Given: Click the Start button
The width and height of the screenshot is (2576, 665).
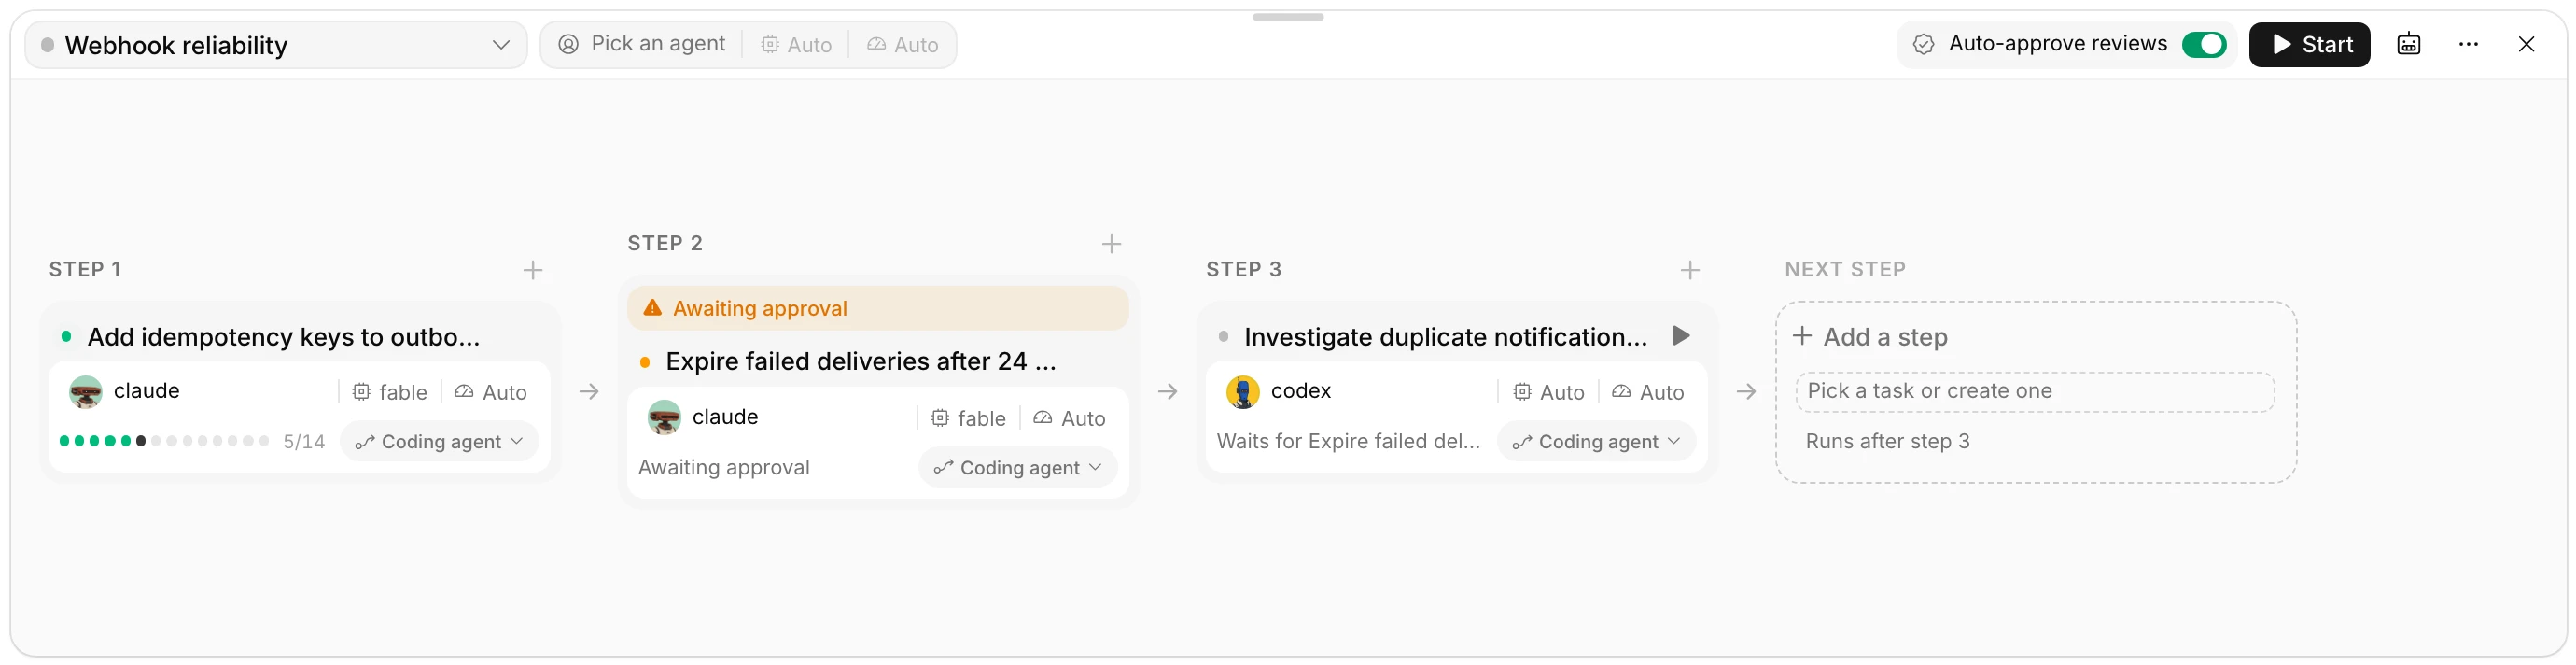Looking at the screenshot, I should point(2309,45).
